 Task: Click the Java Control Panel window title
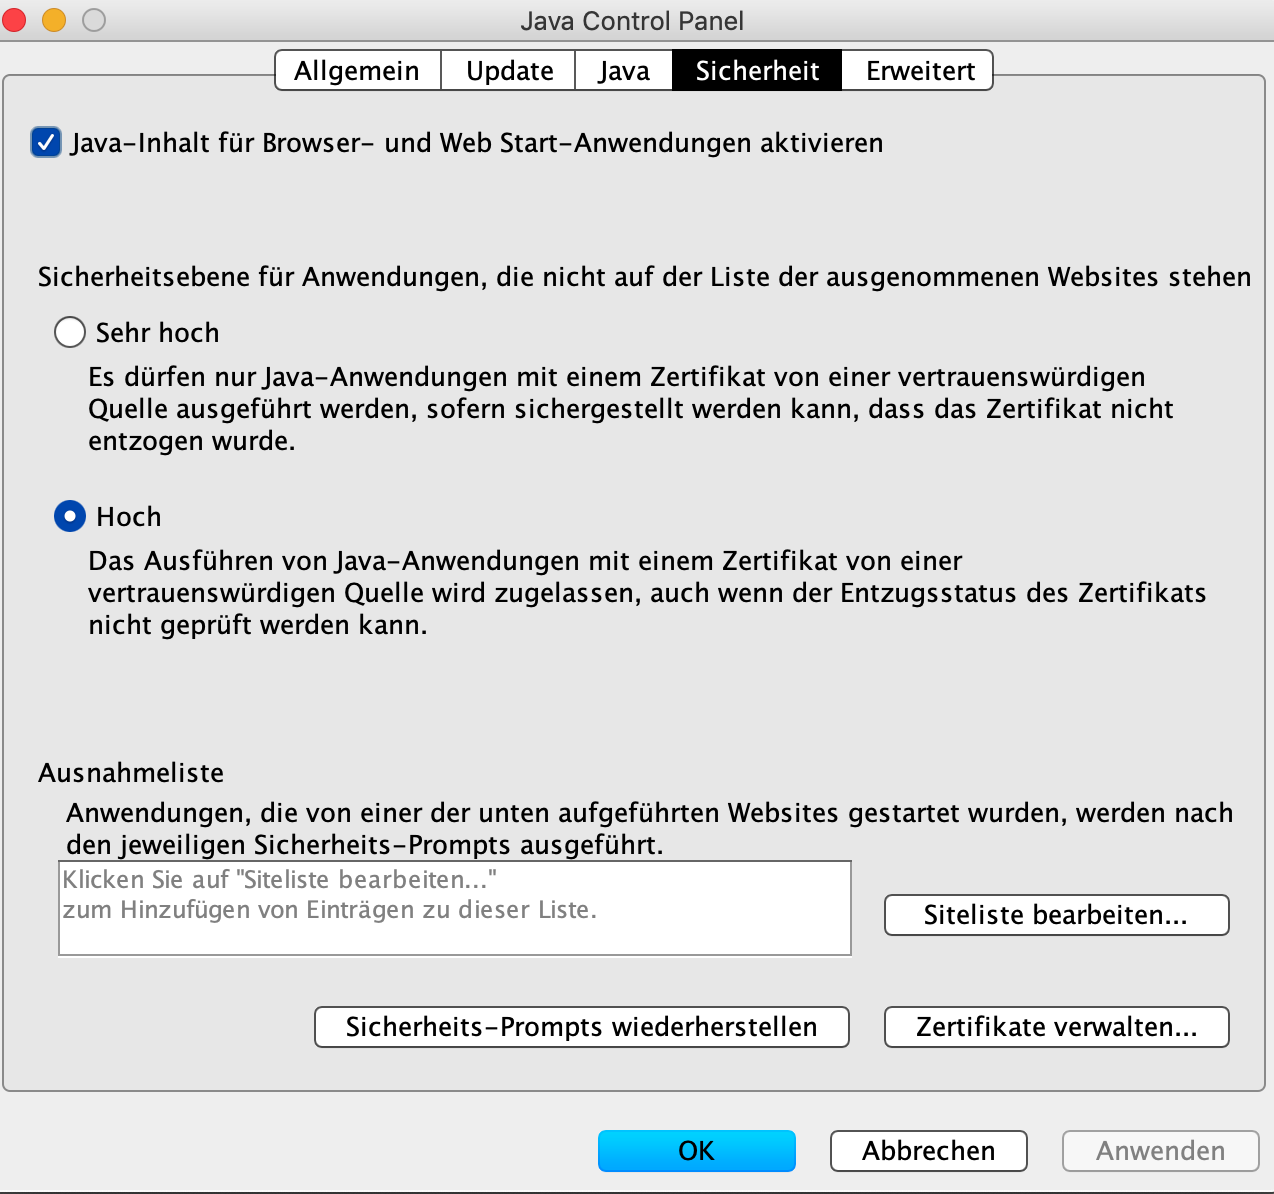click(632, 21)
